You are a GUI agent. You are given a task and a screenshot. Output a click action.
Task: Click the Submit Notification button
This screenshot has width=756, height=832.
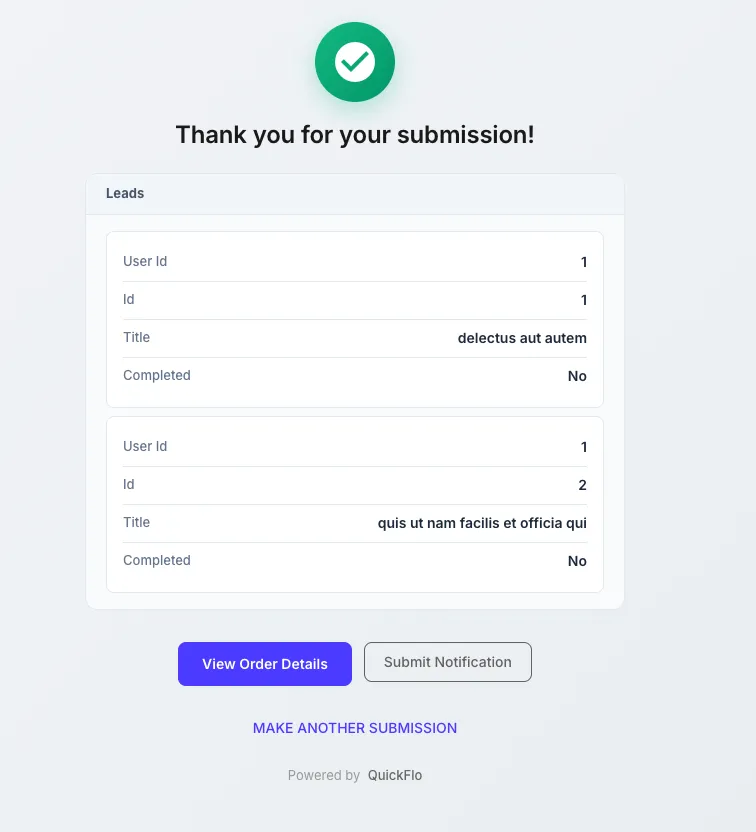click(x=447, y=662)
